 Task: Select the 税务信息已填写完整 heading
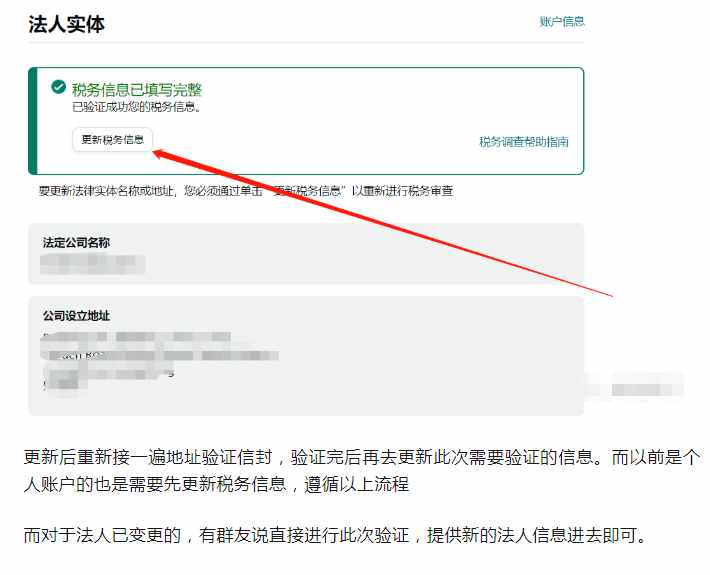tap(136, 90)
